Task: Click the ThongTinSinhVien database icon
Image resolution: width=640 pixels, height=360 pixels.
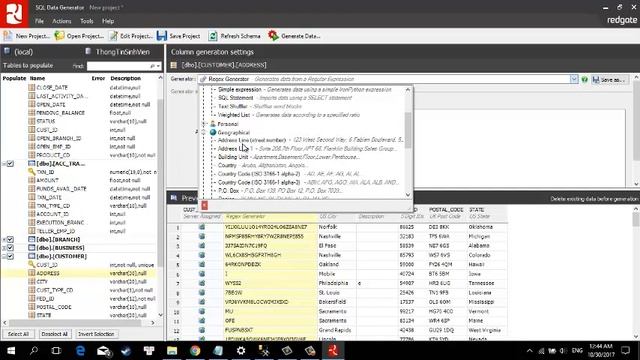Action: point(88,51)
